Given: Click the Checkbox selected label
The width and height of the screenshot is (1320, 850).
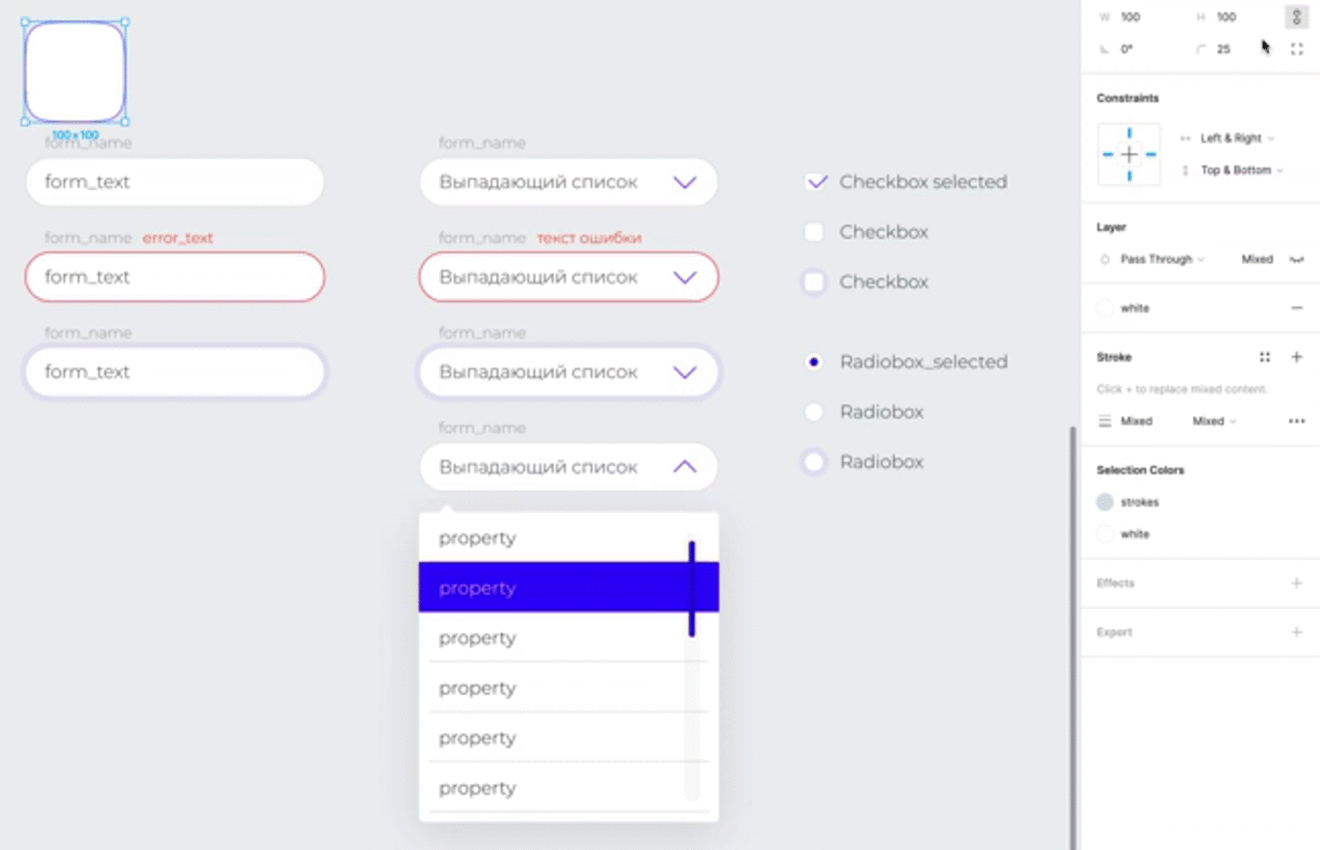Looking at the screenshot, I should (923, 182).
